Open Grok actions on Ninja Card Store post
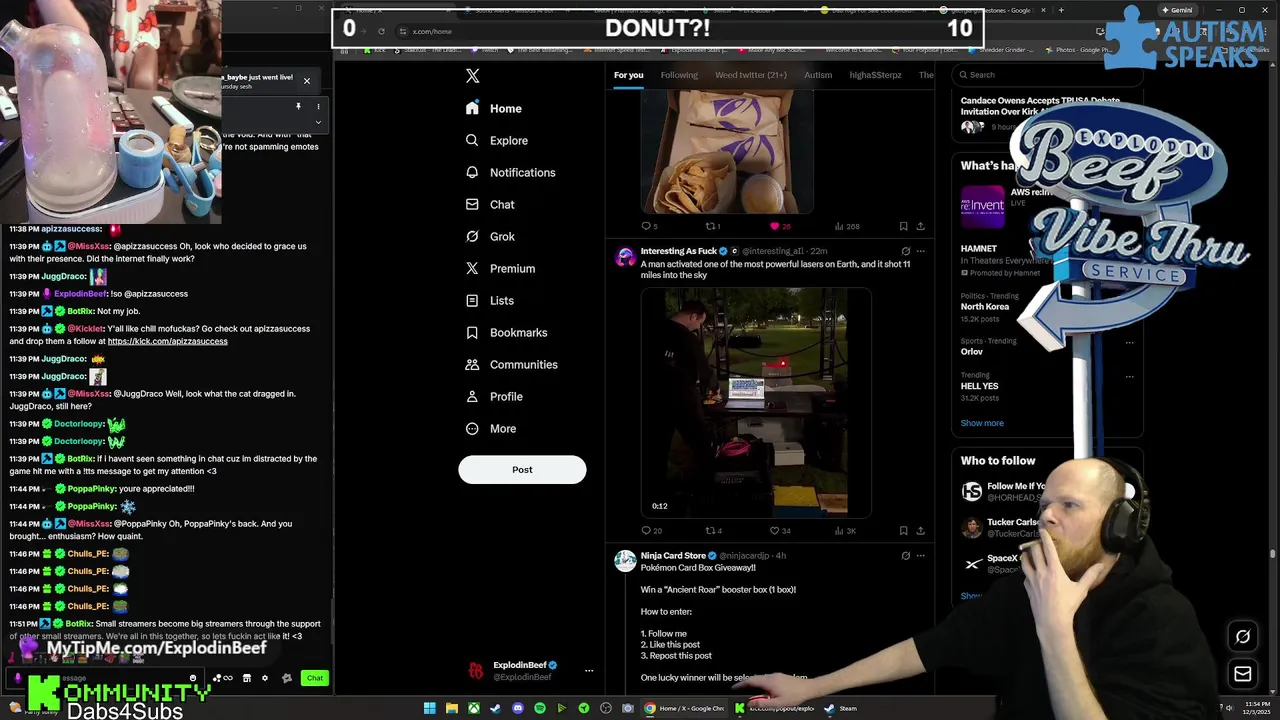 point(905,556)
